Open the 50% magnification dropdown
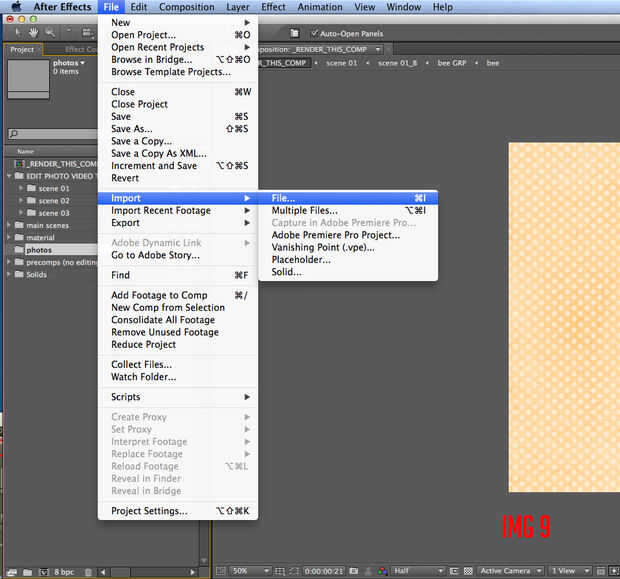Viewport: 620px width, 579px height. click(250, 571)
